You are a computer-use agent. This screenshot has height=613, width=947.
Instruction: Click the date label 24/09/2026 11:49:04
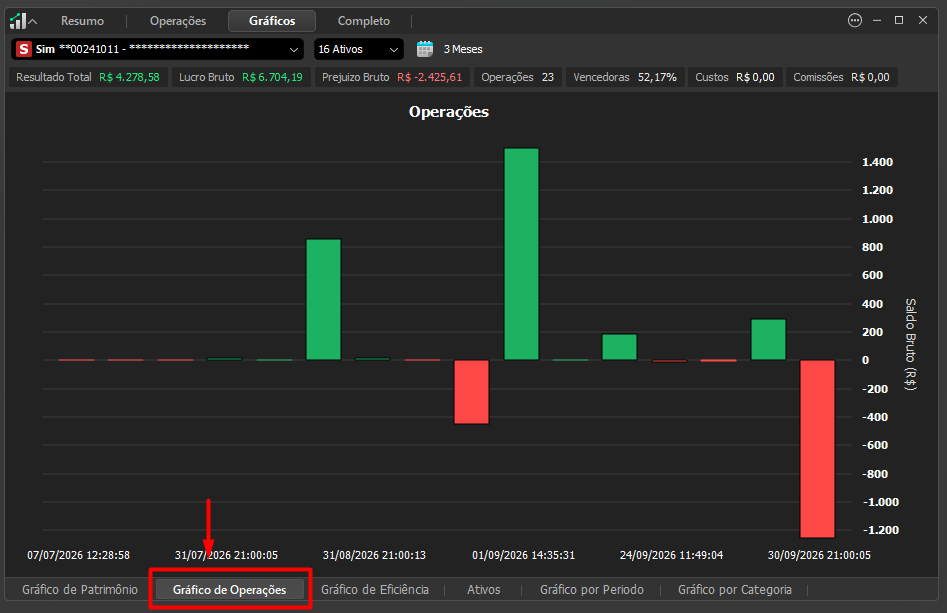[x=671, y=555]
